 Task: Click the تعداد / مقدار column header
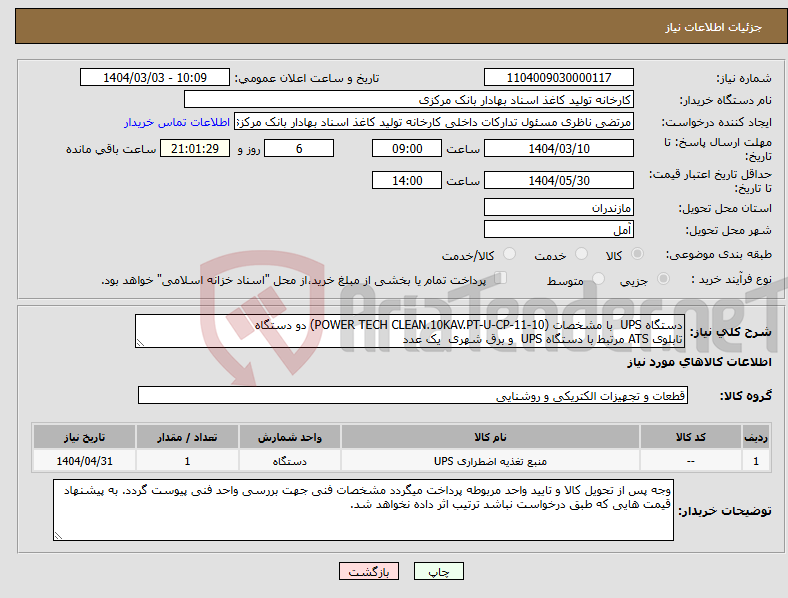coord(187,437)
